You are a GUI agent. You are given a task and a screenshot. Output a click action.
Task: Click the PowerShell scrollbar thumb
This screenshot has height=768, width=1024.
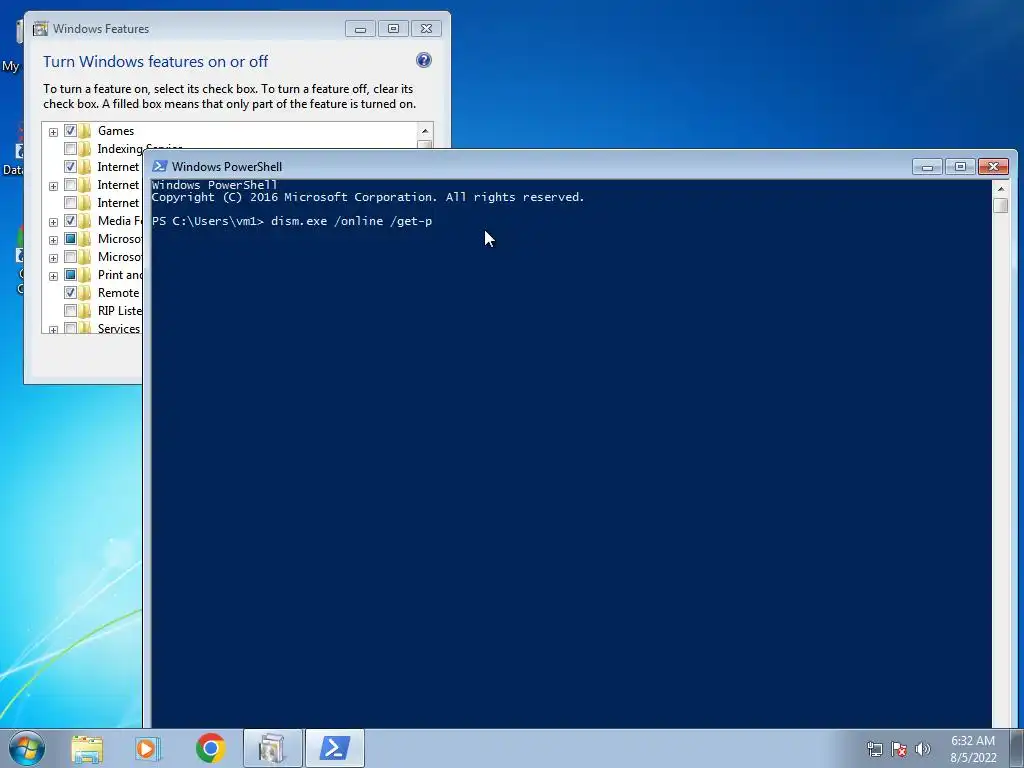(x=1000, y=205)
